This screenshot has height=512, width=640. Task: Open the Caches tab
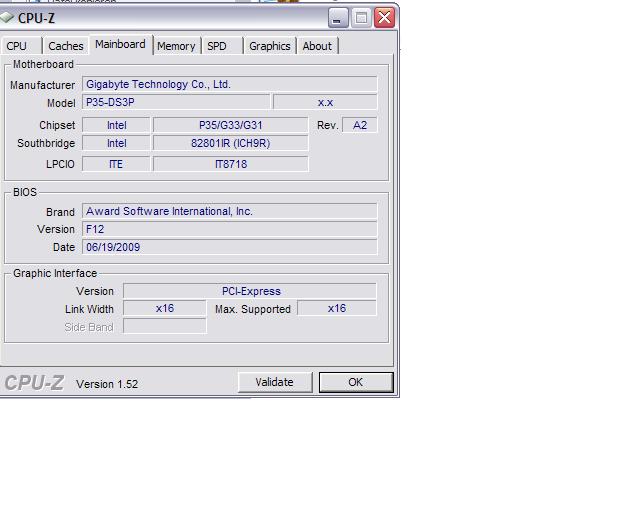66,46
